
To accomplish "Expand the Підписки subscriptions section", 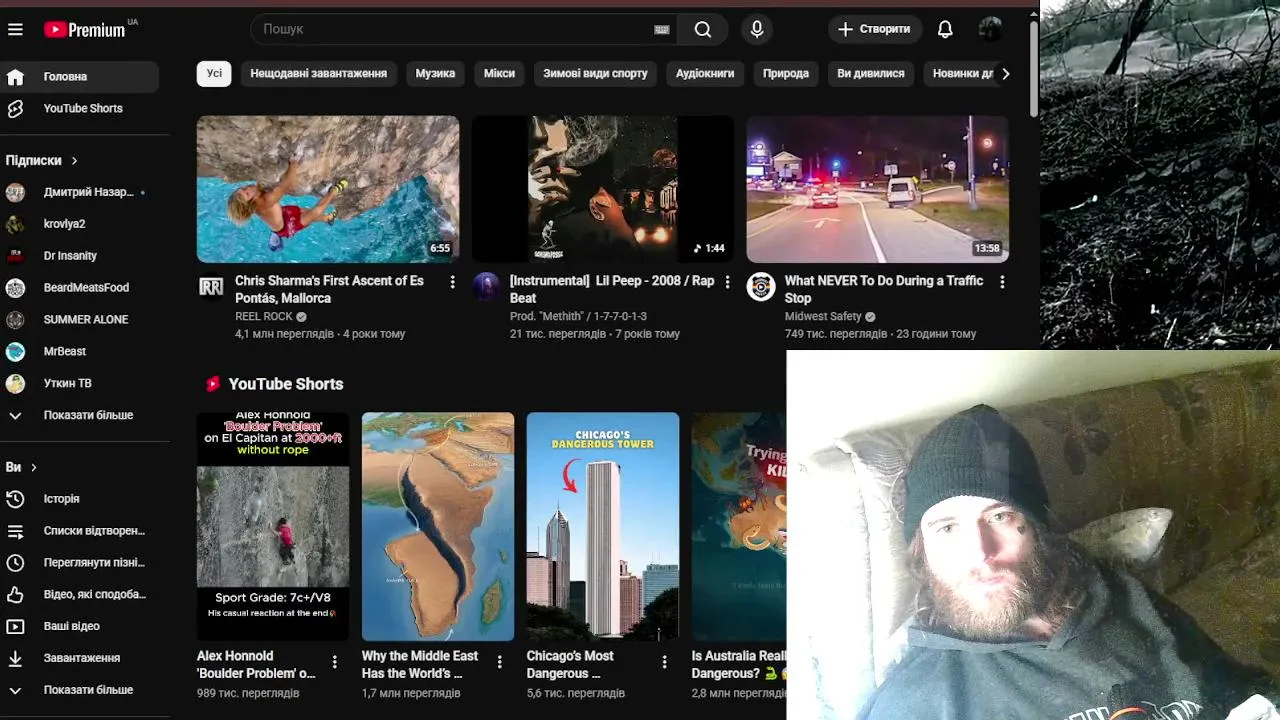I will 42,160.
